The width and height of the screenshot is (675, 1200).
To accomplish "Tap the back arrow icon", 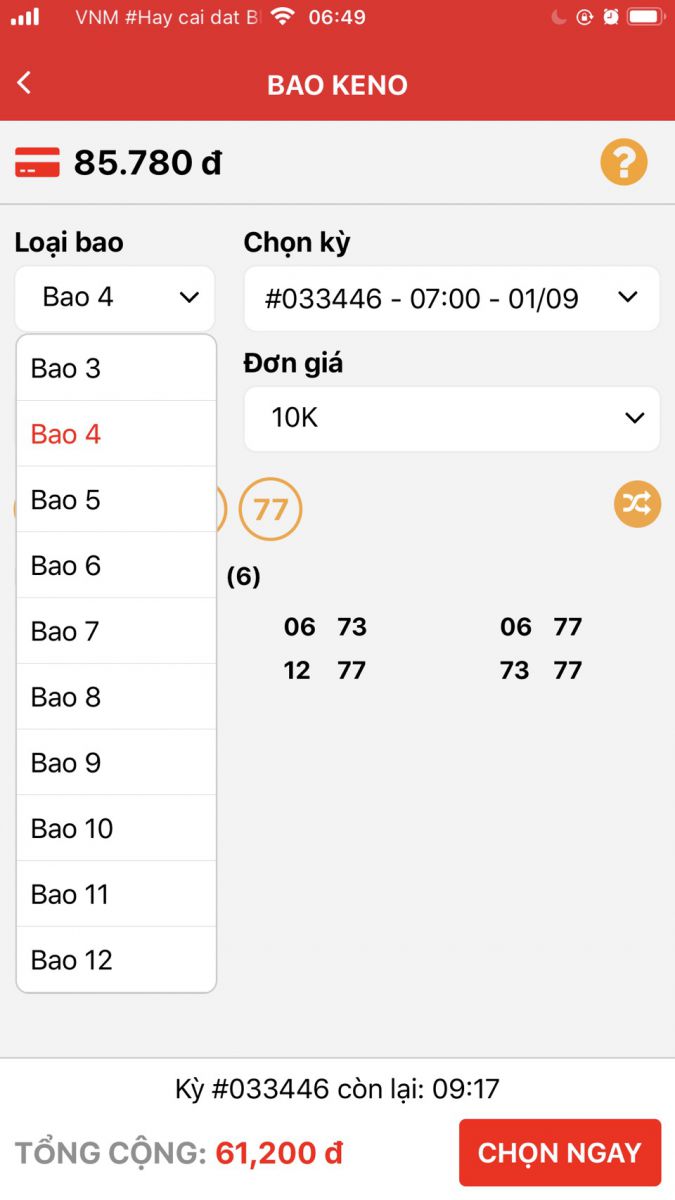I will [x=25, y=84].
